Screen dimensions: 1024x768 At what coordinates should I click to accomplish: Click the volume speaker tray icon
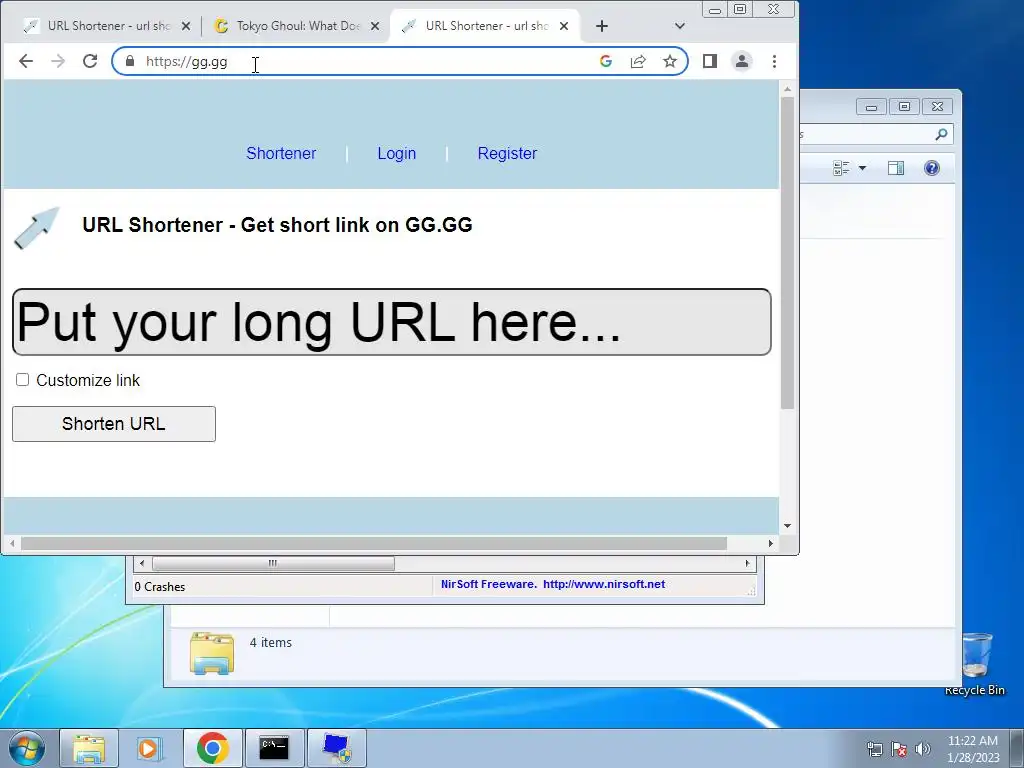coord(922,749)
